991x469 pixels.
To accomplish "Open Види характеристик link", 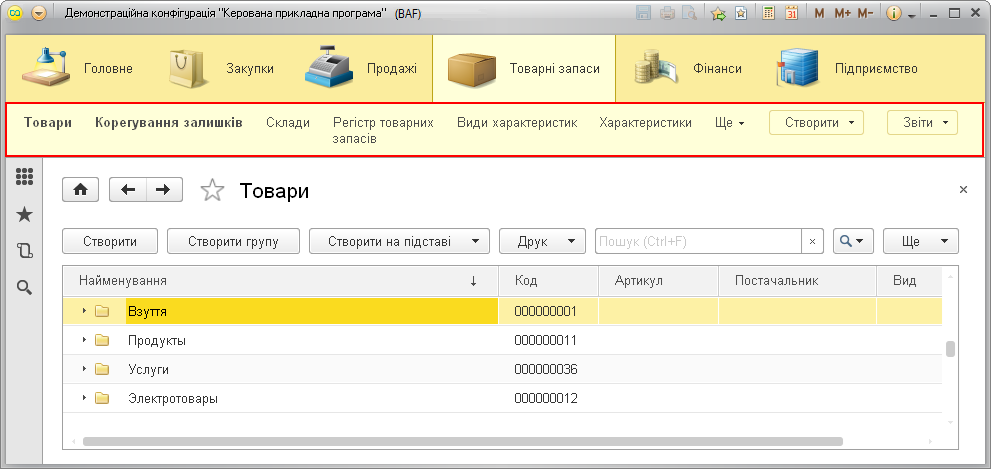I will point(517,123).
